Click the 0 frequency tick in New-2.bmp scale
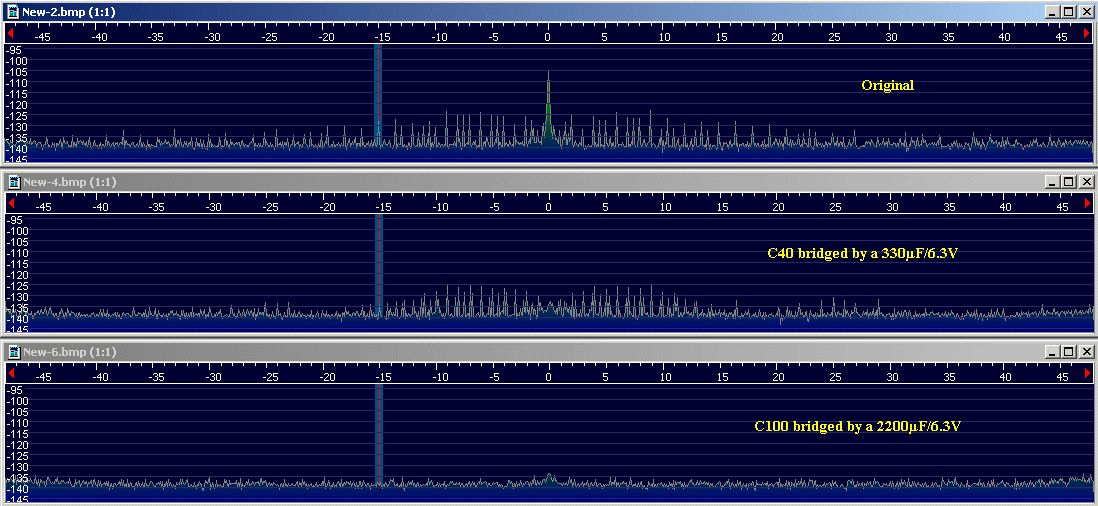 (548, 37)
